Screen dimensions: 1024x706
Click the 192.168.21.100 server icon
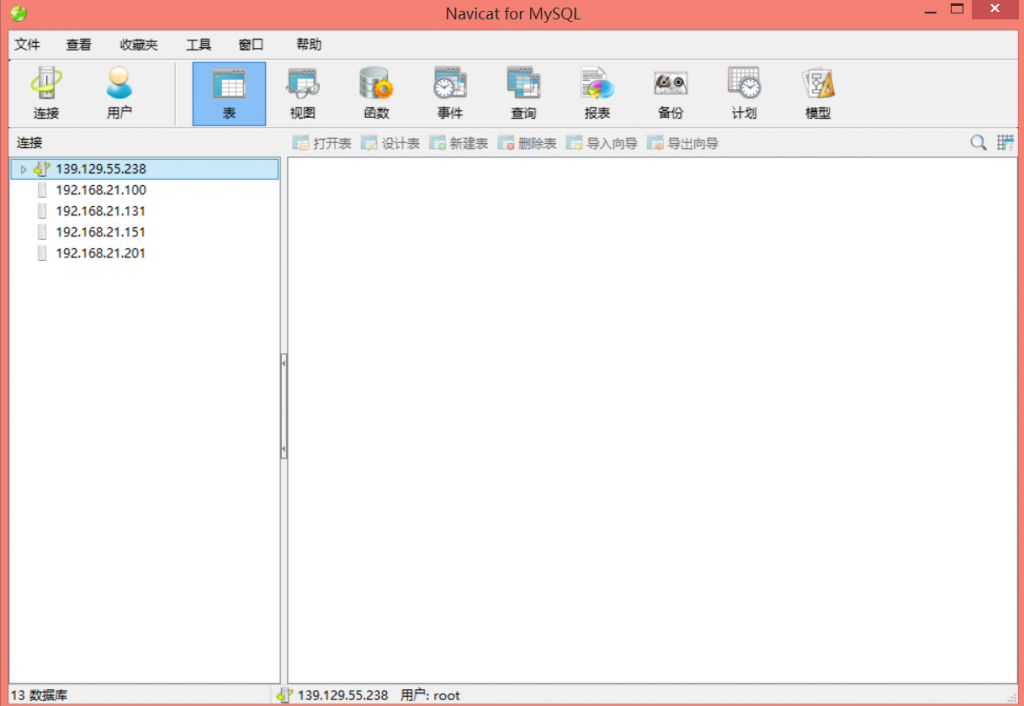[42, 190]
